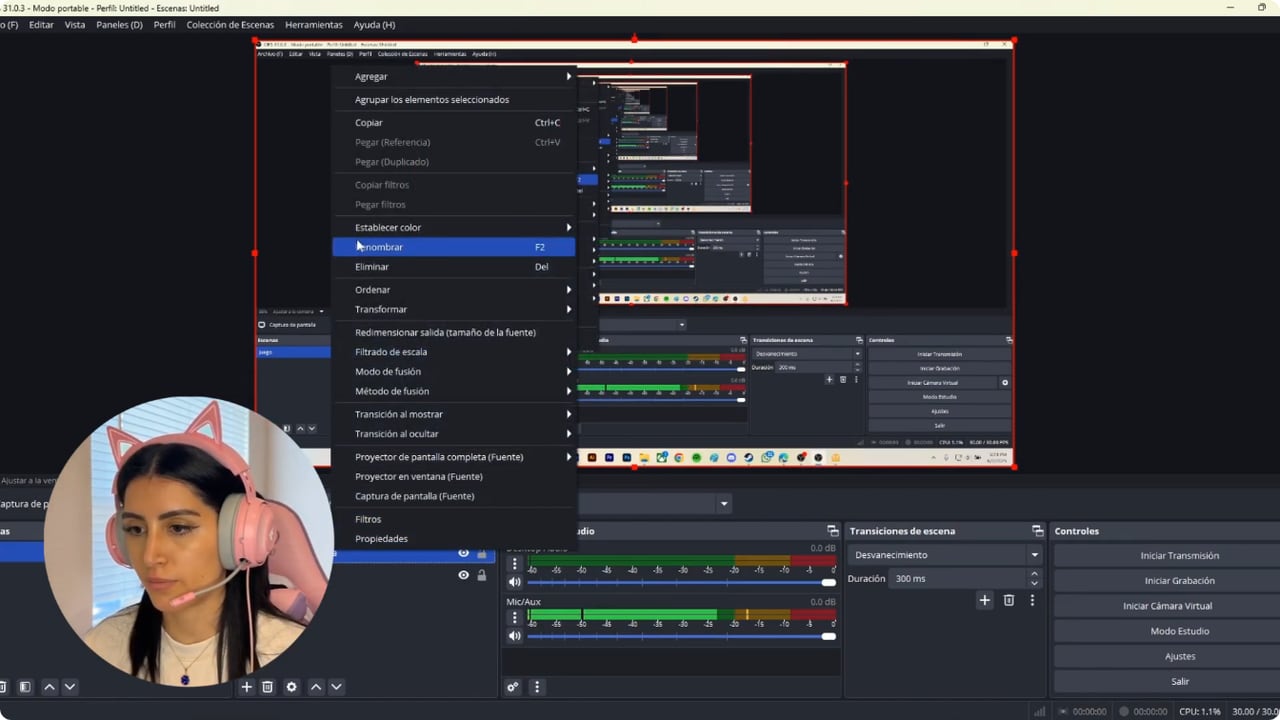
Task: Open advanced audio properties gears icon
Action: click(x=512, y=687)
